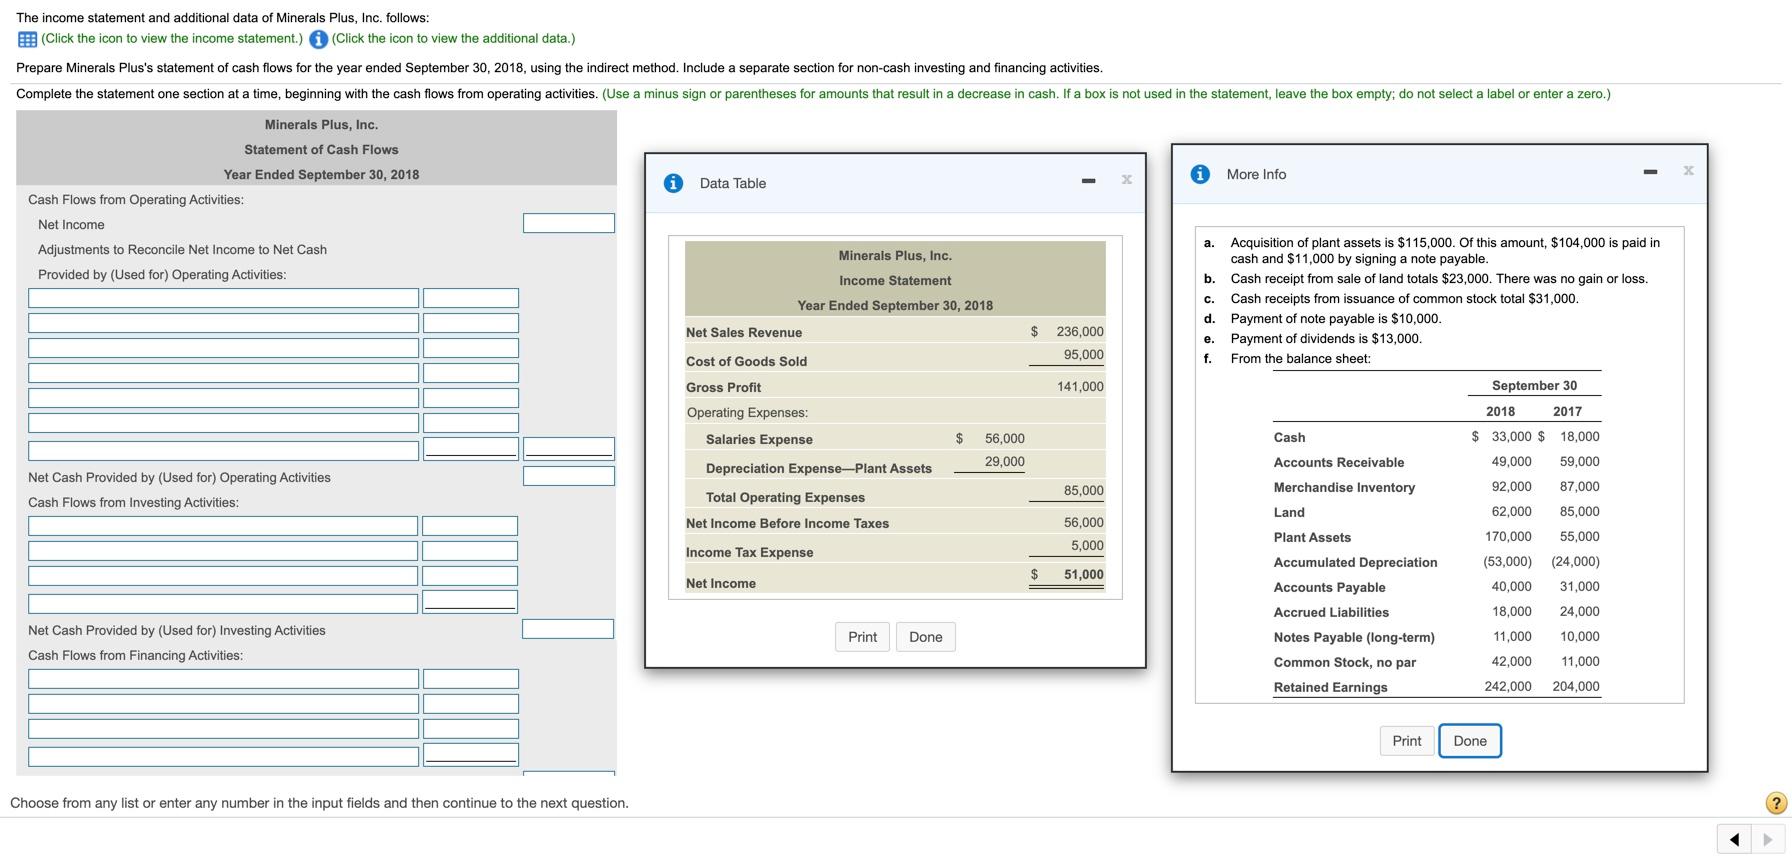Open the additional data info icon

tap(318, 39)
